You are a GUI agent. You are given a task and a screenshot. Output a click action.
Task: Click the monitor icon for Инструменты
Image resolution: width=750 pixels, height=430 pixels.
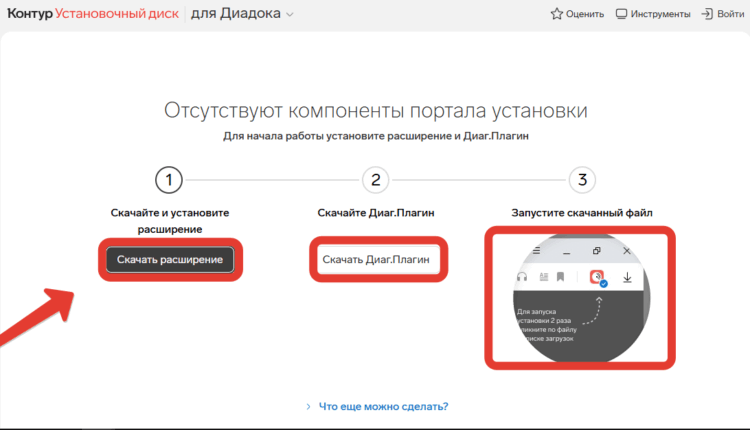pyautogui.click(x=622, y=14)
